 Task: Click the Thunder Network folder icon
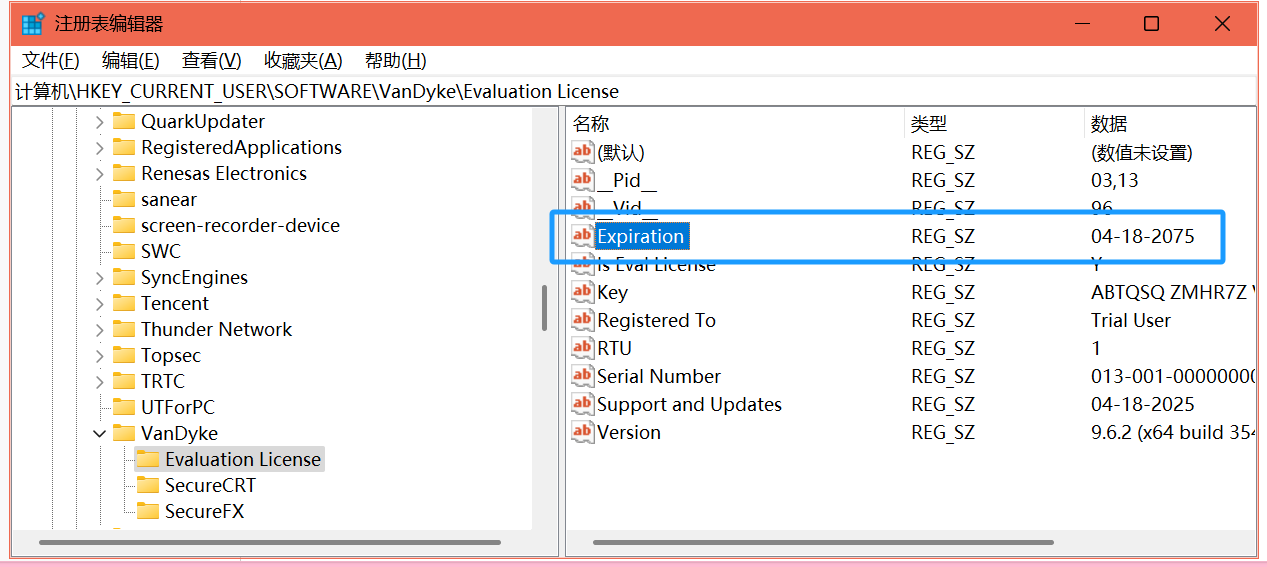[124, 329]
